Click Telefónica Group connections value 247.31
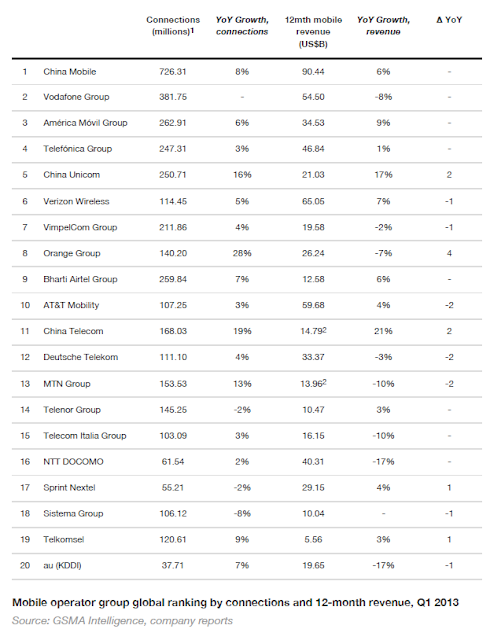The height and width of the screenshot is (640, 501). tap(173, 149)
